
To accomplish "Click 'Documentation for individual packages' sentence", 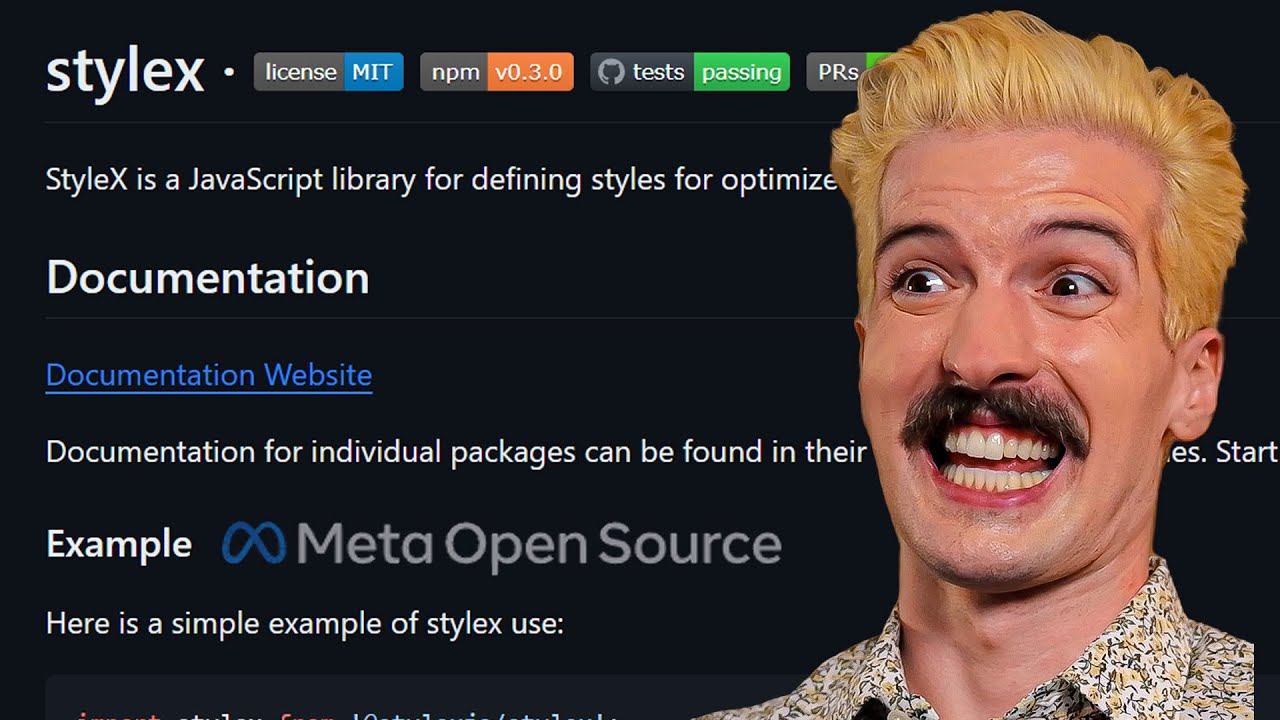I will tap(456, 452).
